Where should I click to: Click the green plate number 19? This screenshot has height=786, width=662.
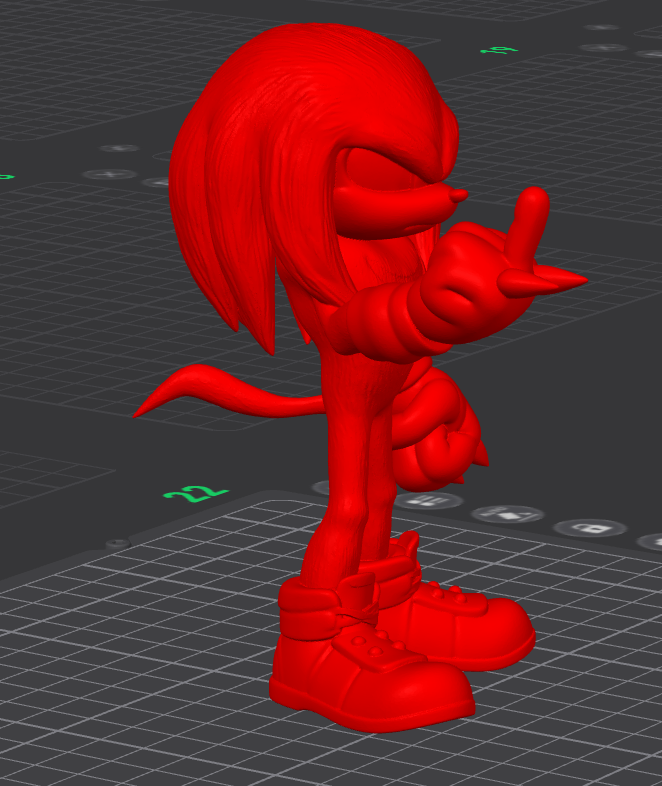click(499, 50)
